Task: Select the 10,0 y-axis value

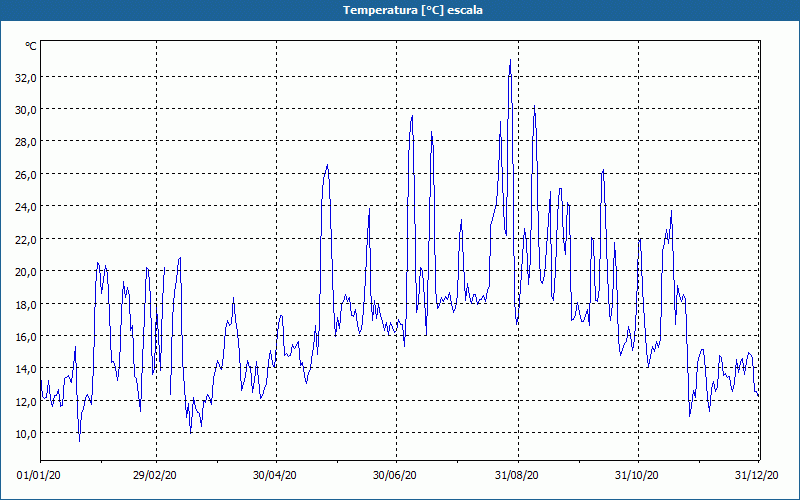Action: tap(25, 434)
